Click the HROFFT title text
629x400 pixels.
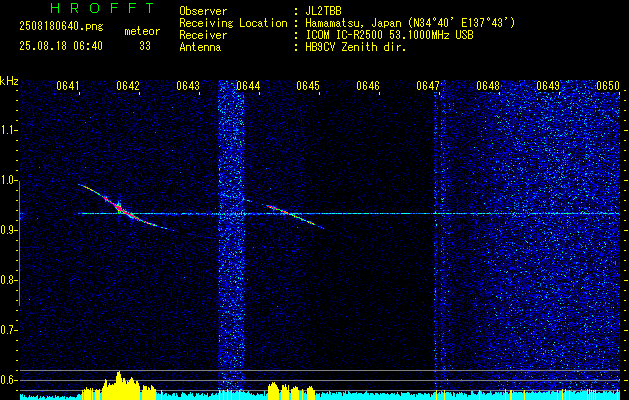pos(102,8)
